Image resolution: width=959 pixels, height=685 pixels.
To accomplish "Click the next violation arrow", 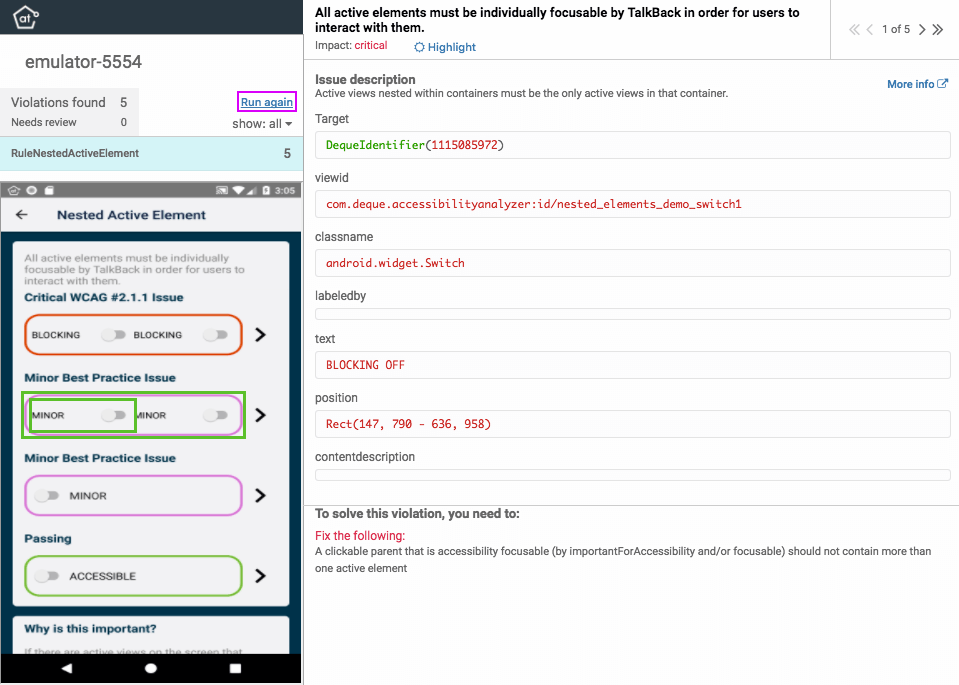I will (921, 29).
